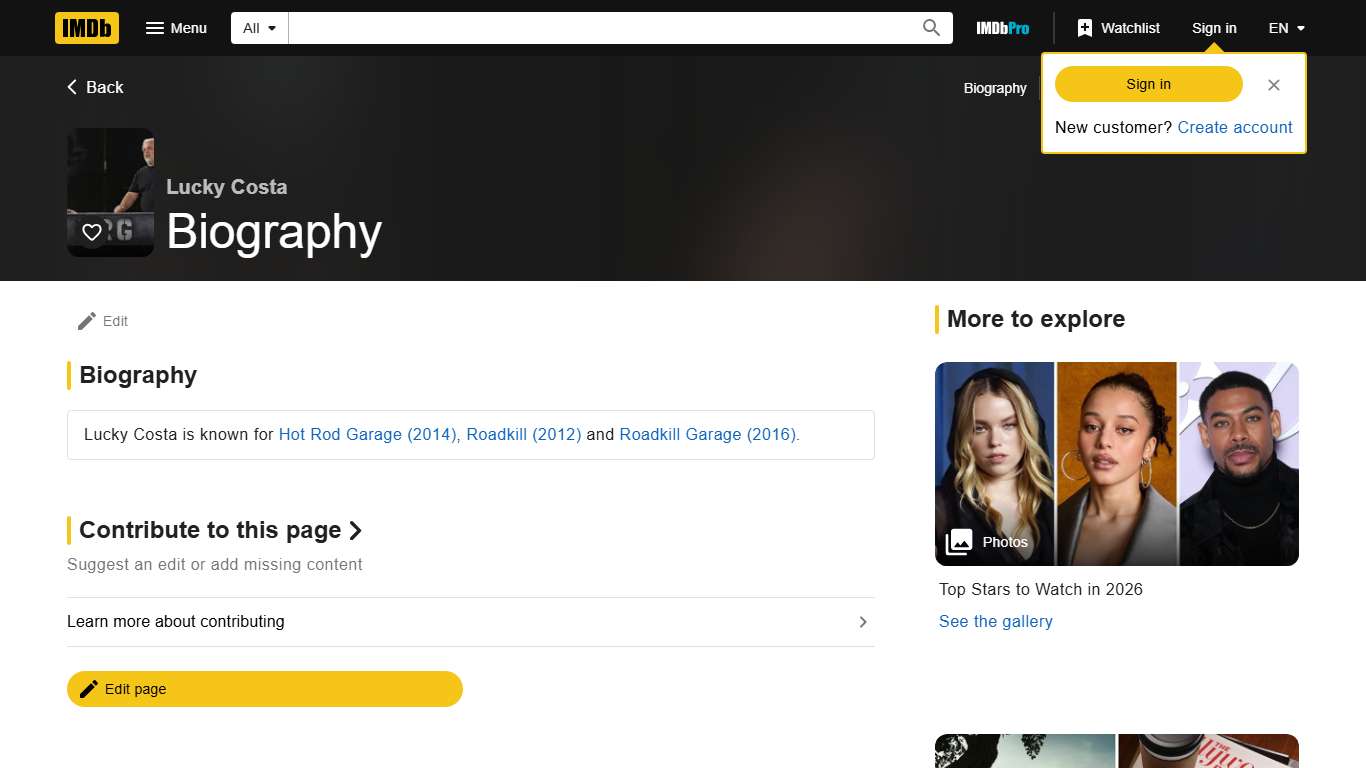
Task: Click the Back arrow chevron
Action: click(70, 87)
